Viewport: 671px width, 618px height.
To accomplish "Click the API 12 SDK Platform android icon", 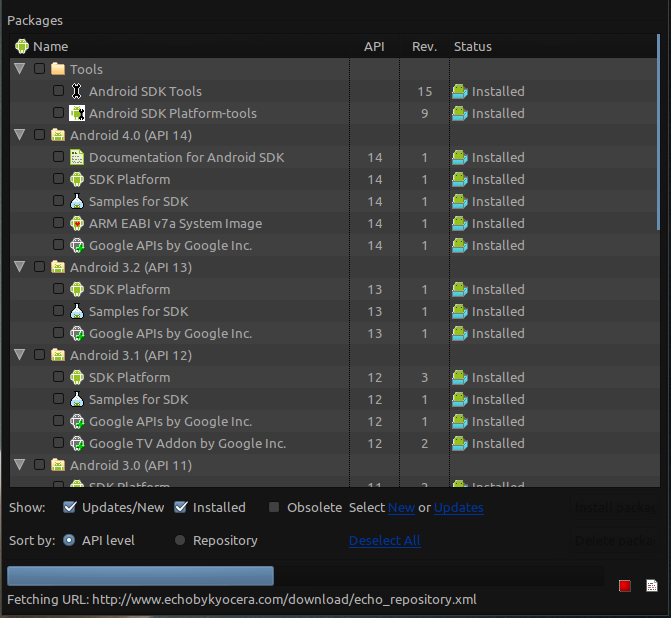I will pos(77,377).
